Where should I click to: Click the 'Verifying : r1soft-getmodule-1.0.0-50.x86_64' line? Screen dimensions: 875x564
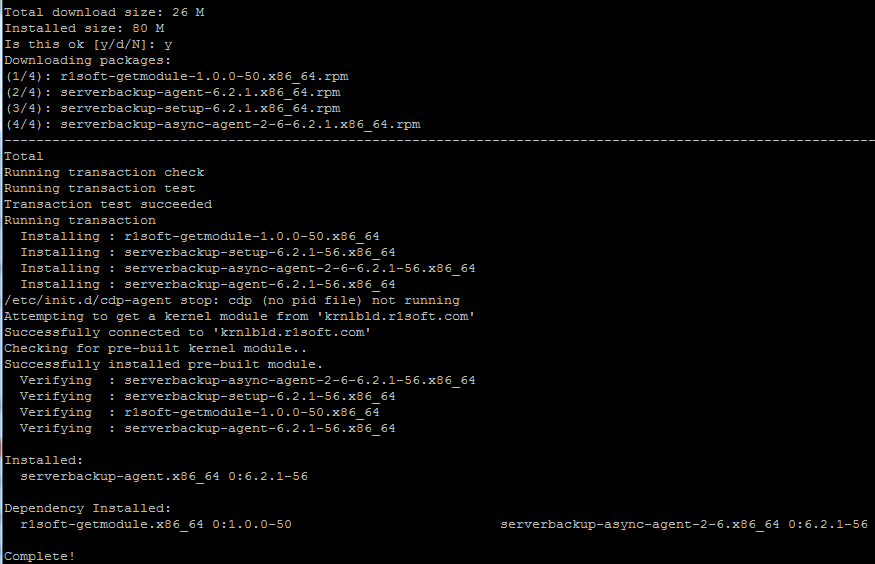[x=200, y=412]
